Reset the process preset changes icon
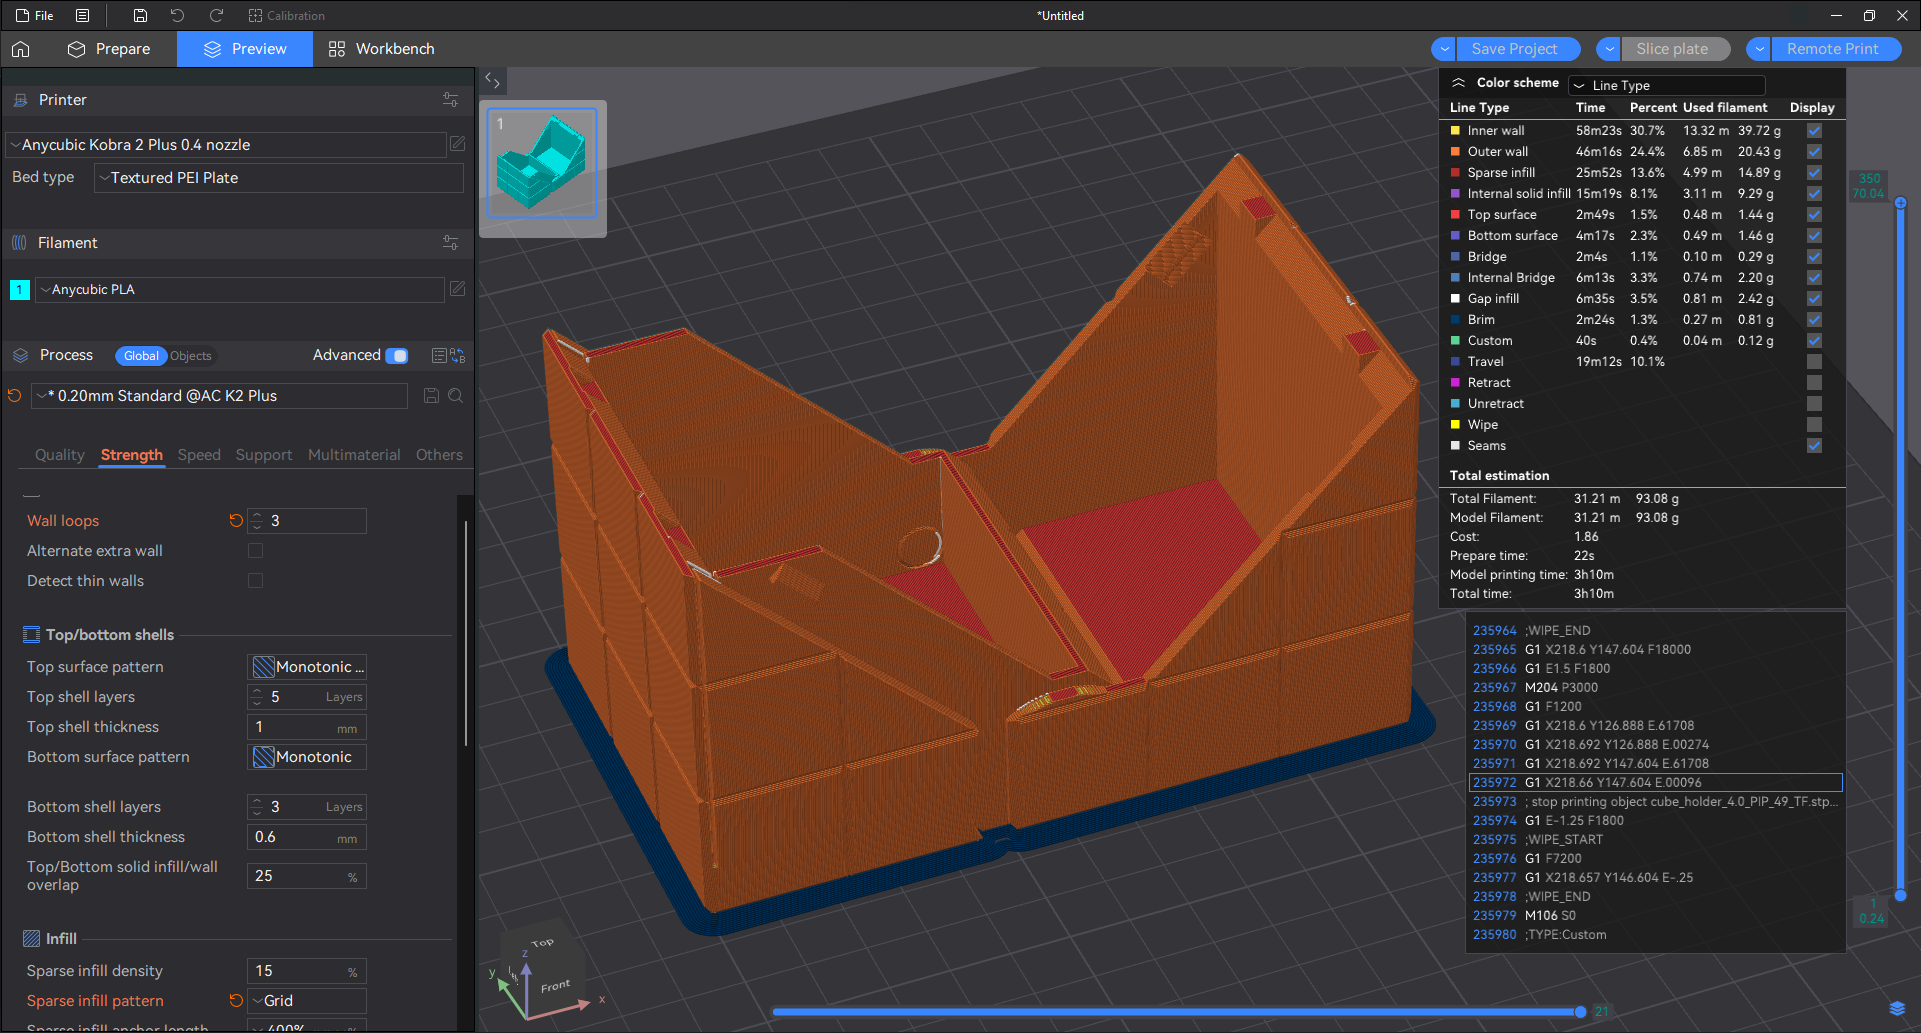This screenshot has height=1033, width=1921. 14,396
